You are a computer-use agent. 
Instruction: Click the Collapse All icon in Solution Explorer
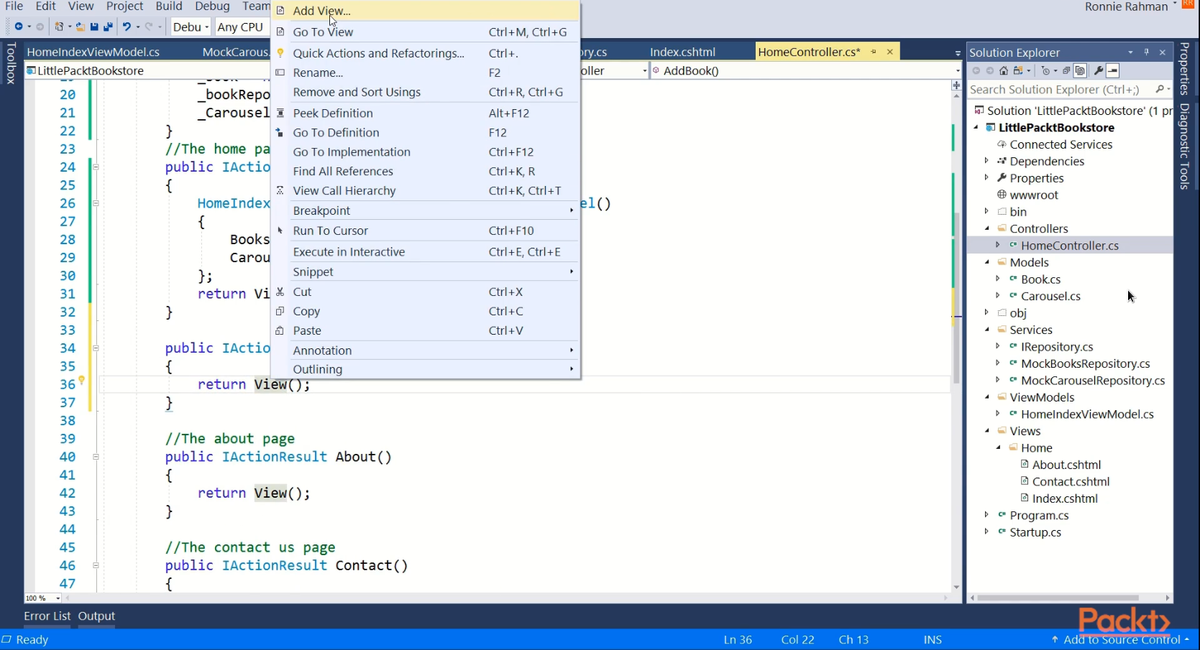click(x=1066, y=71)
